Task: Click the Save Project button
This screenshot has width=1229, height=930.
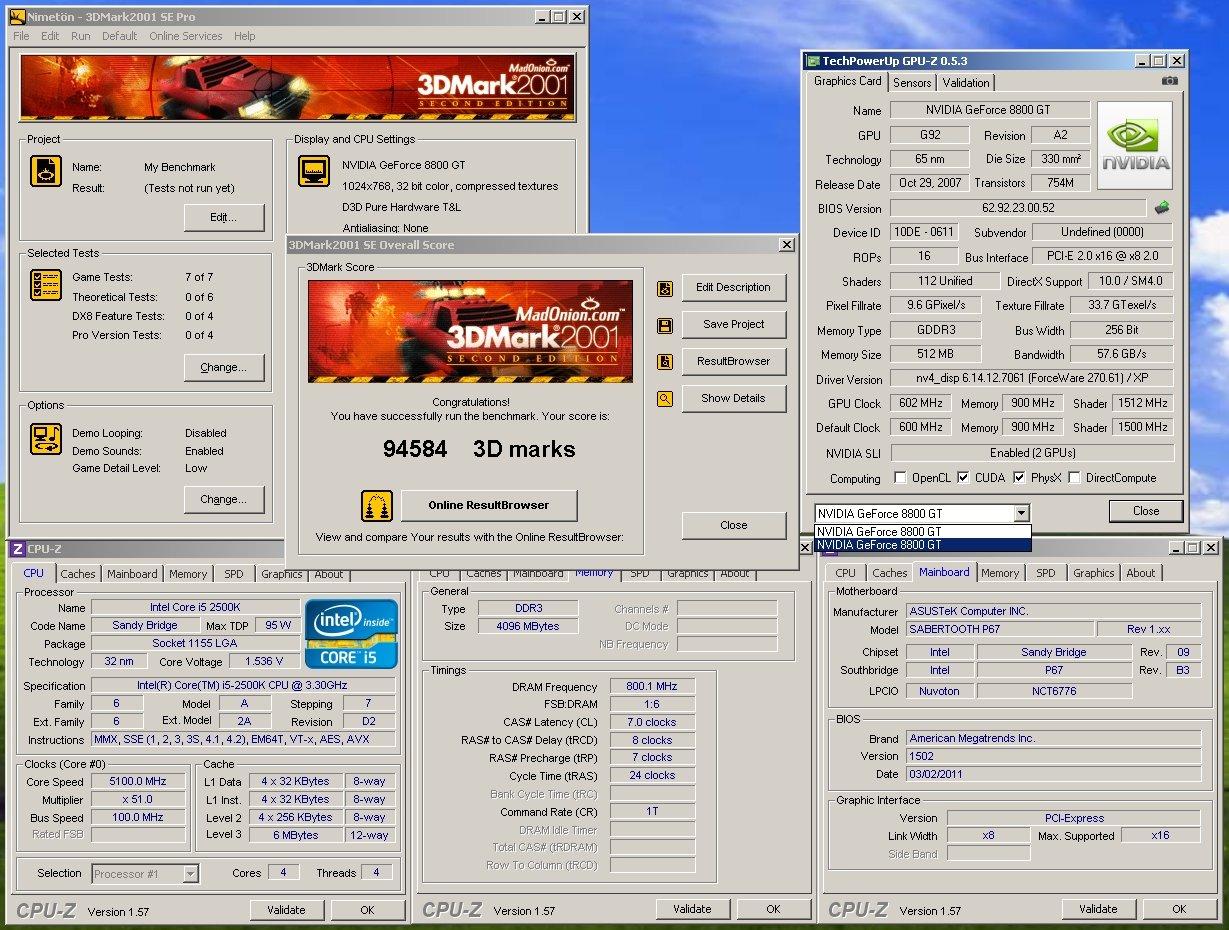Action: click(x=734, y=324)
